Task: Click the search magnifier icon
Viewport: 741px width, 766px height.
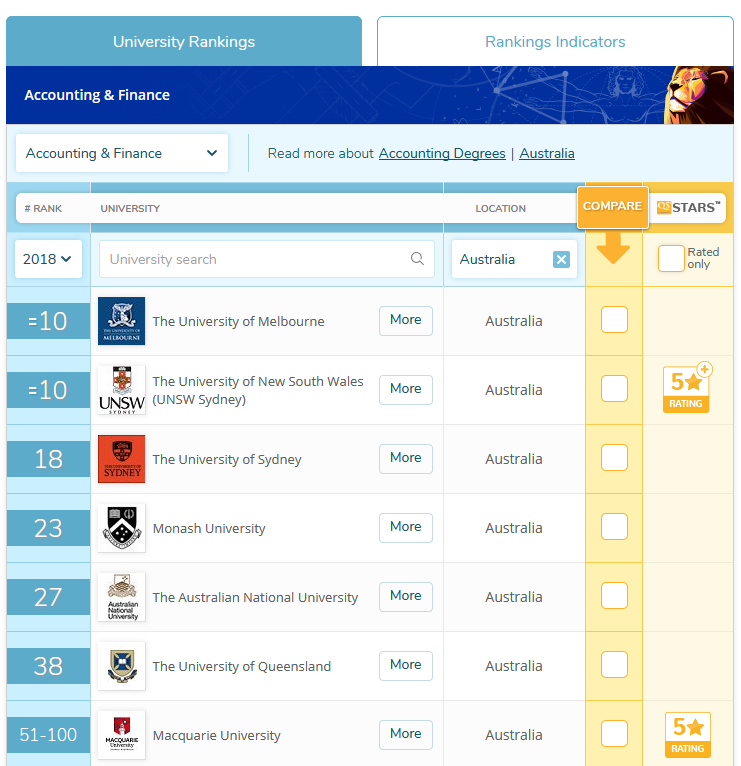Action: pyautogui.click(x=417, y=259)
